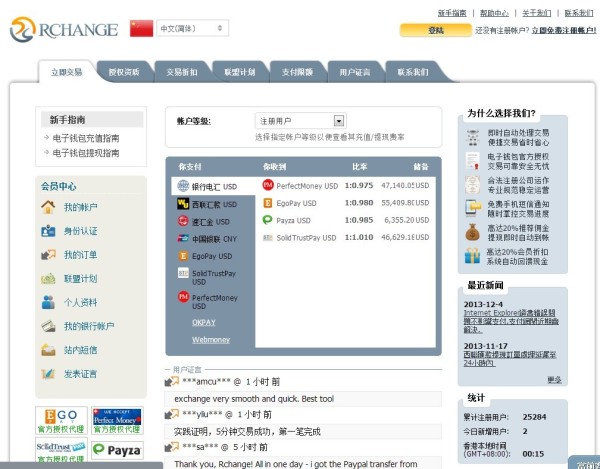Switch to the 授权资质 tab
Viewport: 600px width, 469px height.
[124, 72]
